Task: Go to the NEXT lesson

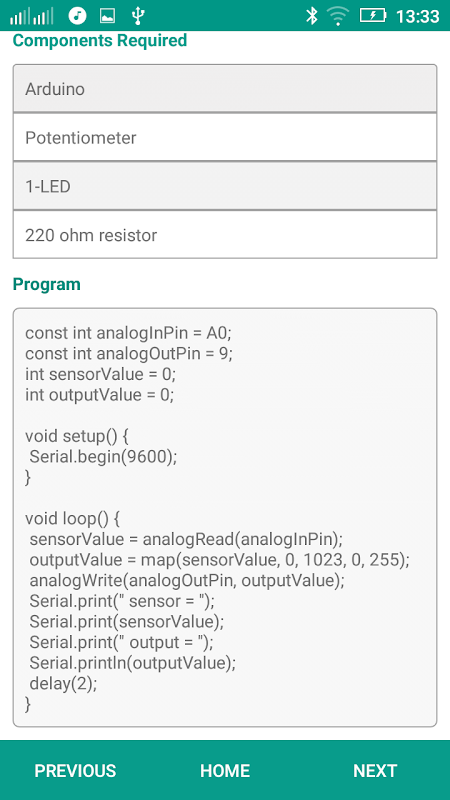Action: tap(375, 770)
